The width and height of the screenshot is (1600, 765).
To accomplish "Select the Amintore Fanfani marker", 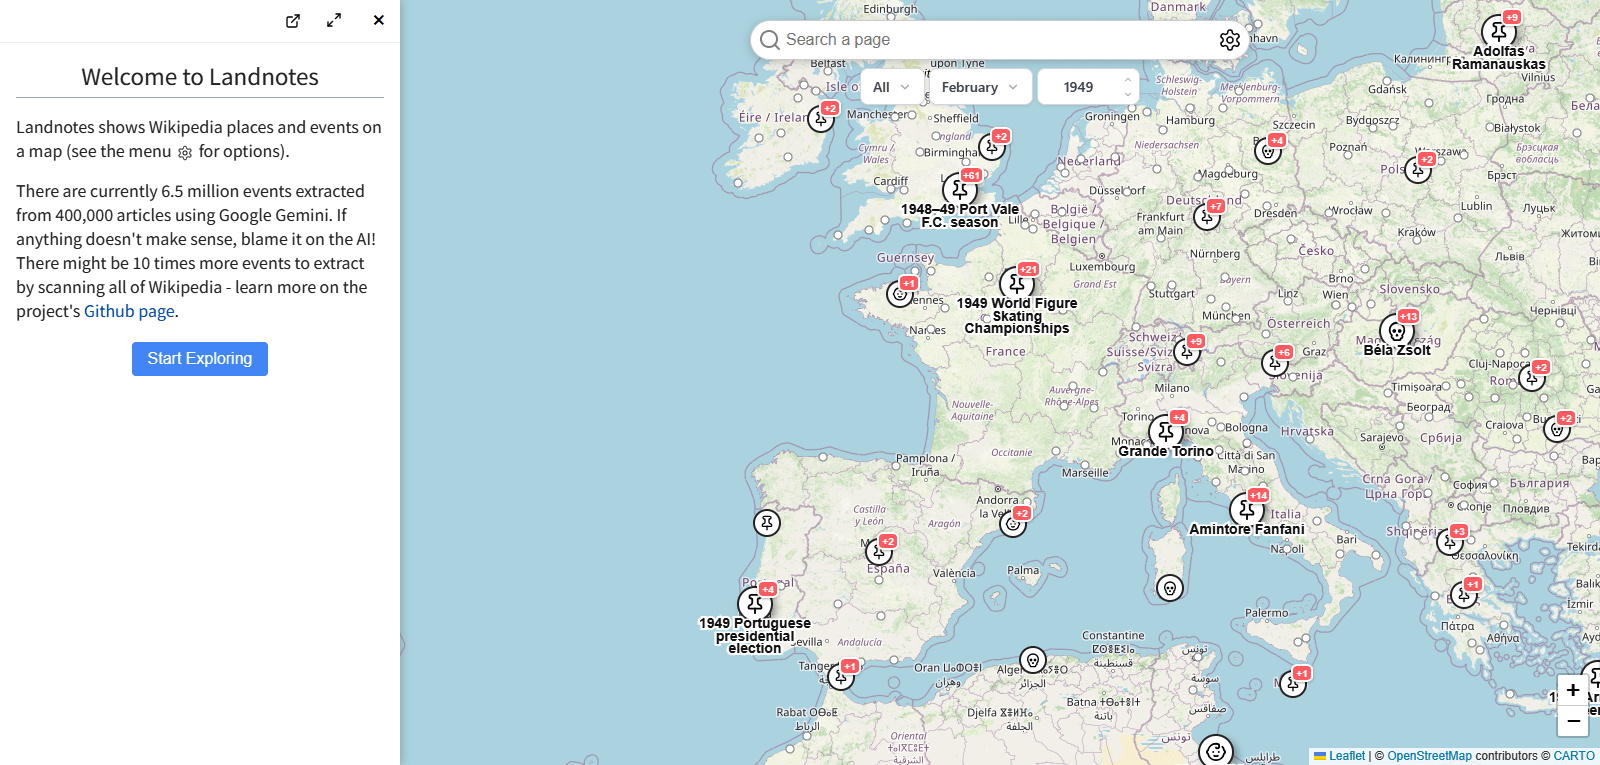I will (x=1246, y=510).
